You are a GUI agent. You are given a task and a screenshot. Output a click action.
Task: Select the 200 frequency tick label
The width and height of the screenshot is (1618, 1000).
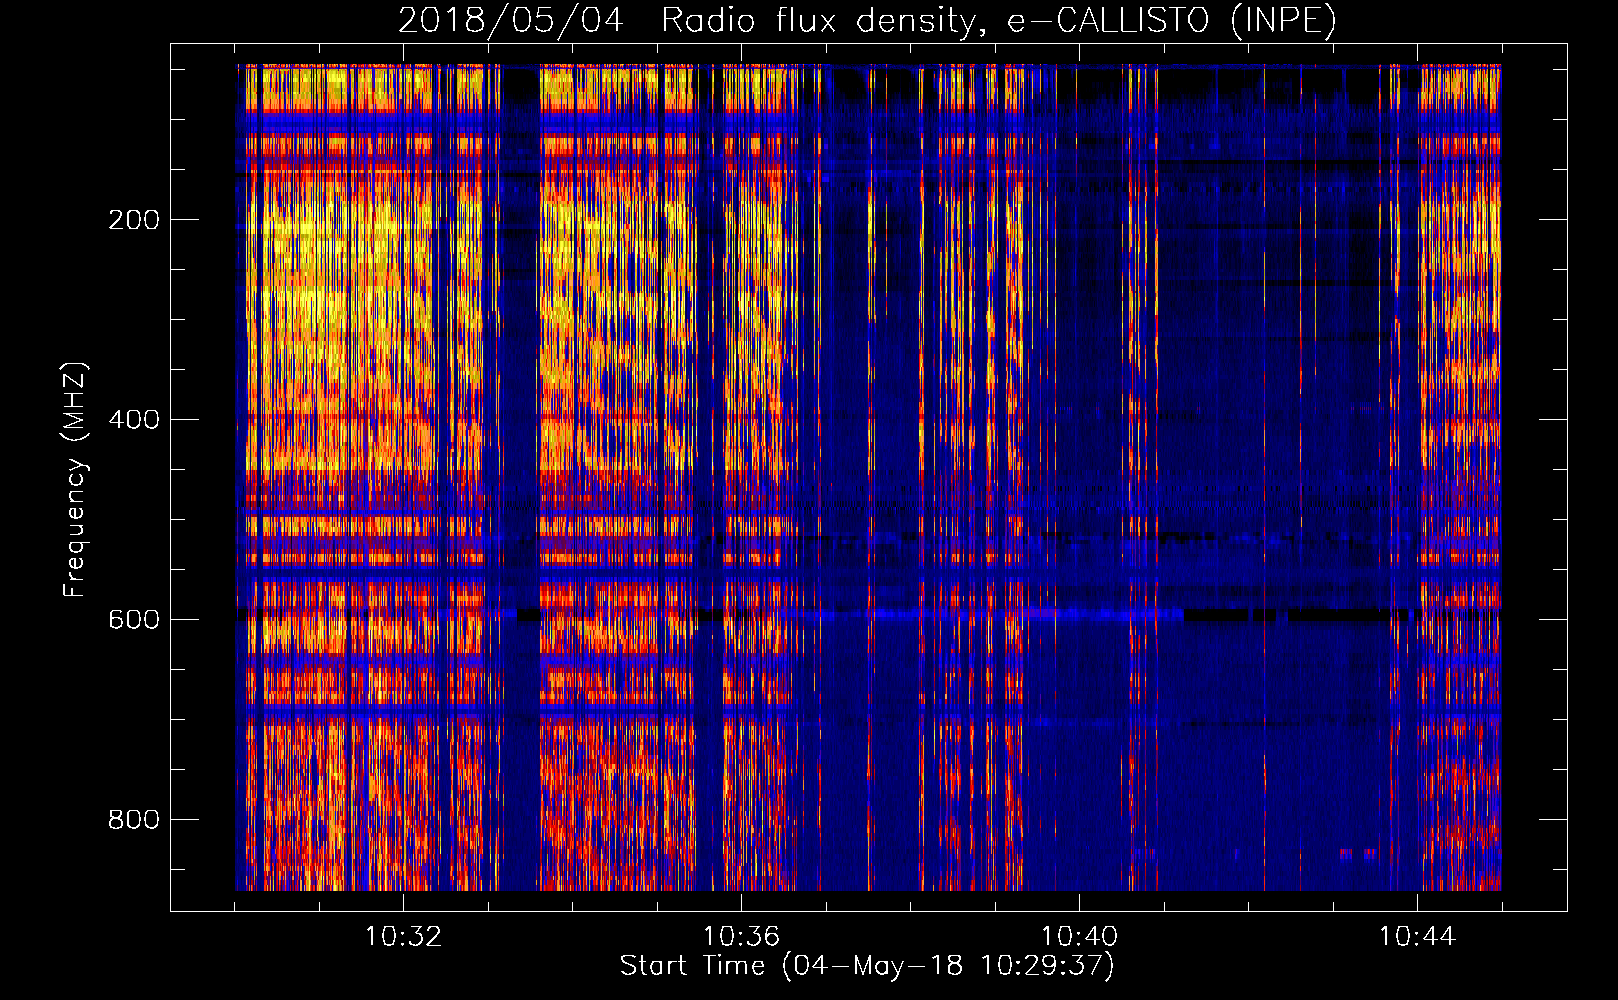[134, 220]
